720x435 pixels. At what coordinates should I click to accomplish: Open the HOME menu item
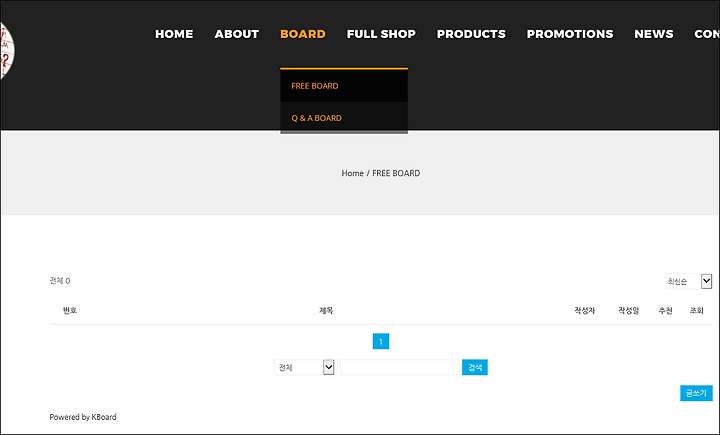coord(174,34)
